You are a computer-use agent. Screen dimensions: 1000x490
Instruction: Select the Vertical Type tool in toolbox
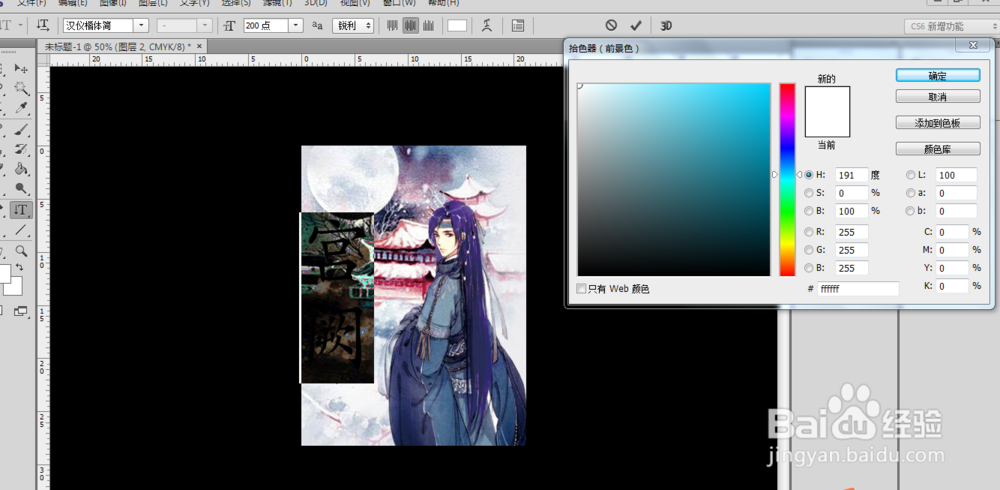(21, 209)
